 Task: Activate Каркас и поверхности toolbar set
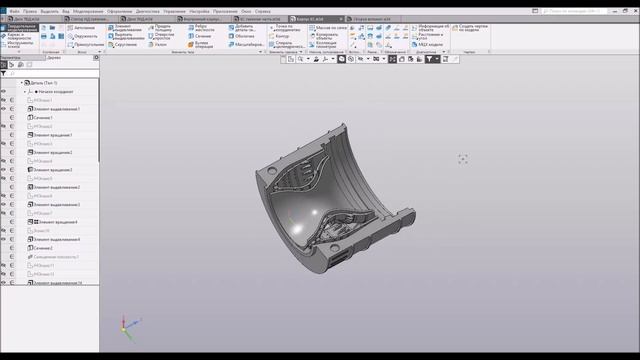pos(17,36)
